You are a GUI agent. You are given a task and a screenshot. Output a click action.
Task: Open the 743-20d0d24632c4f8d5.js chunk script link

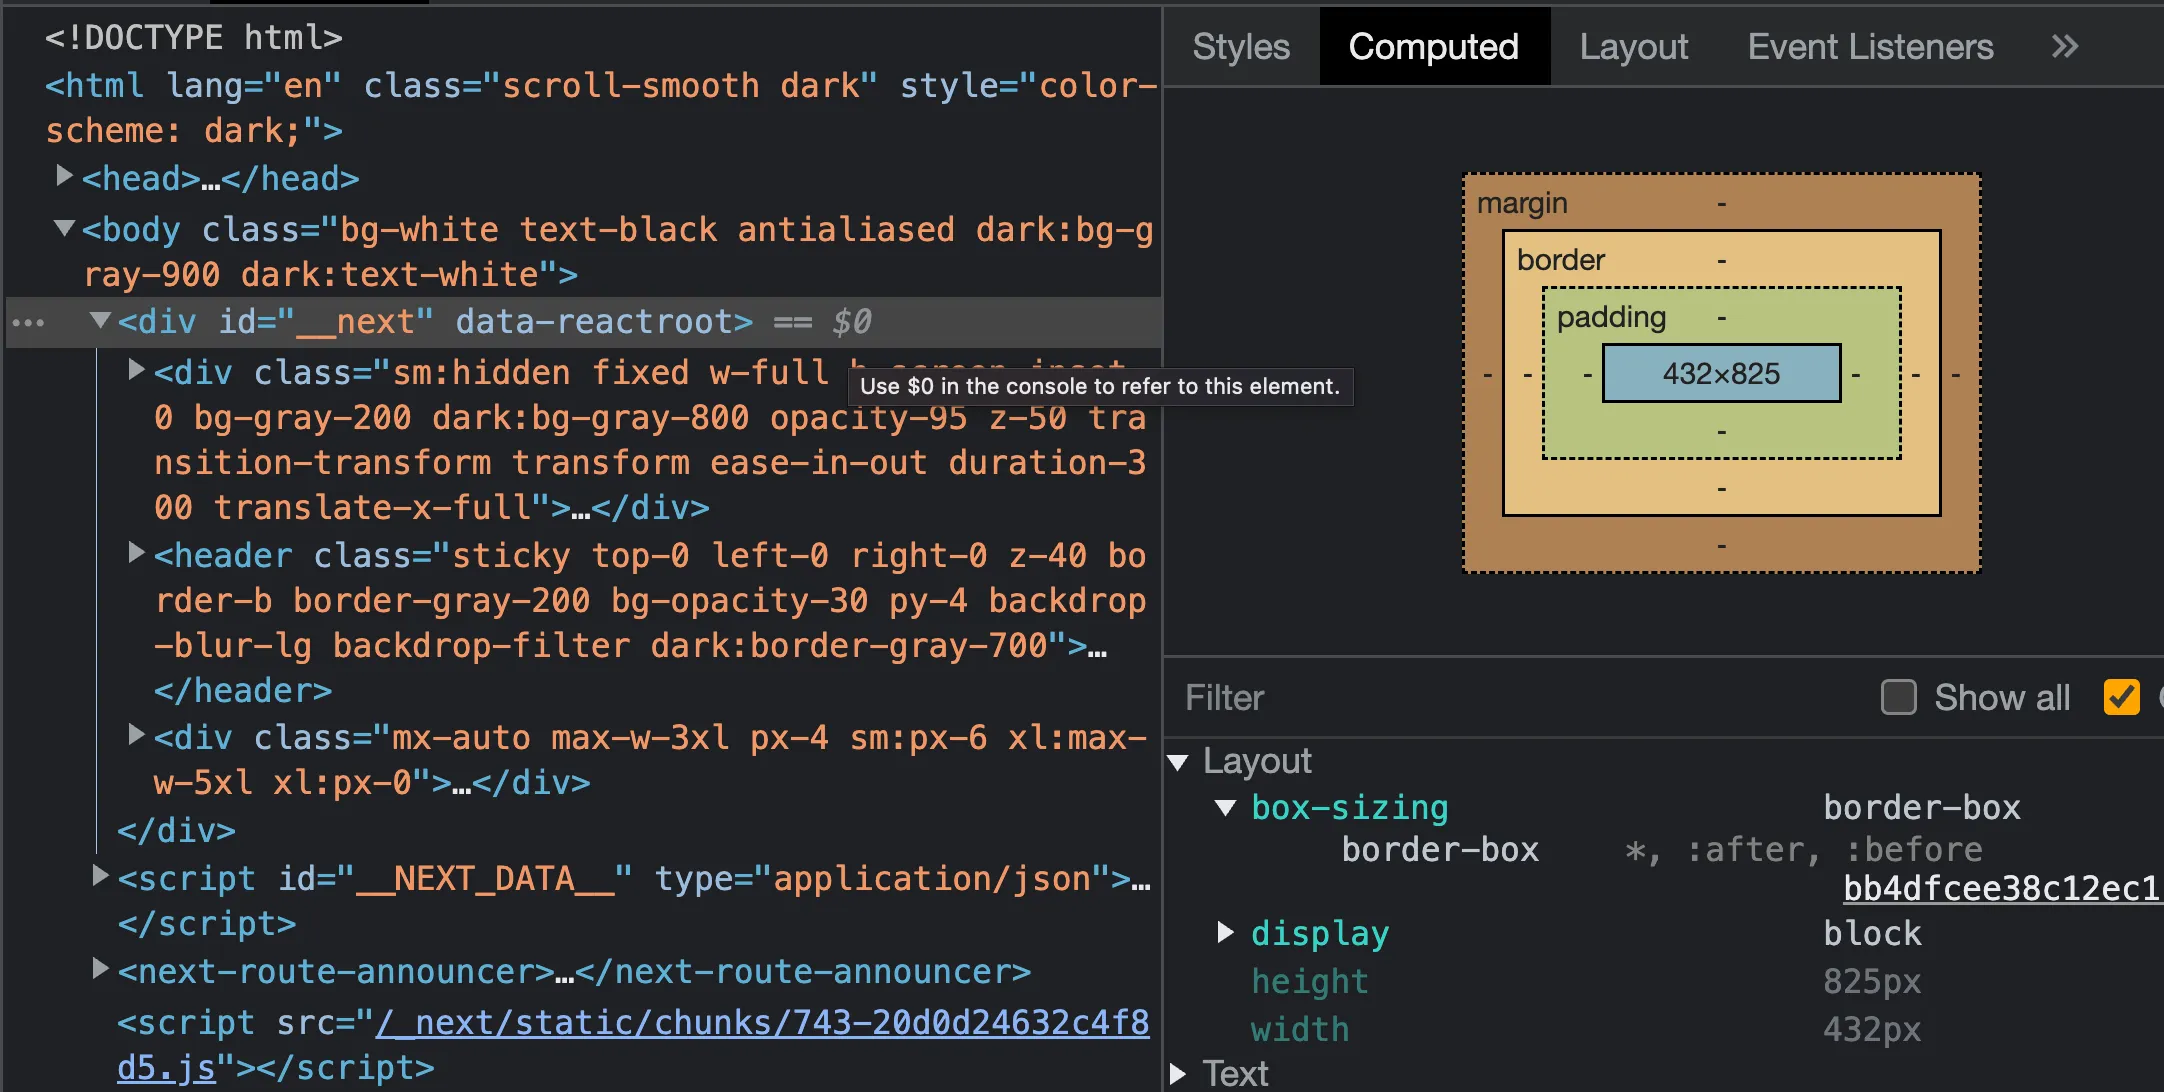coord(633,1045)
